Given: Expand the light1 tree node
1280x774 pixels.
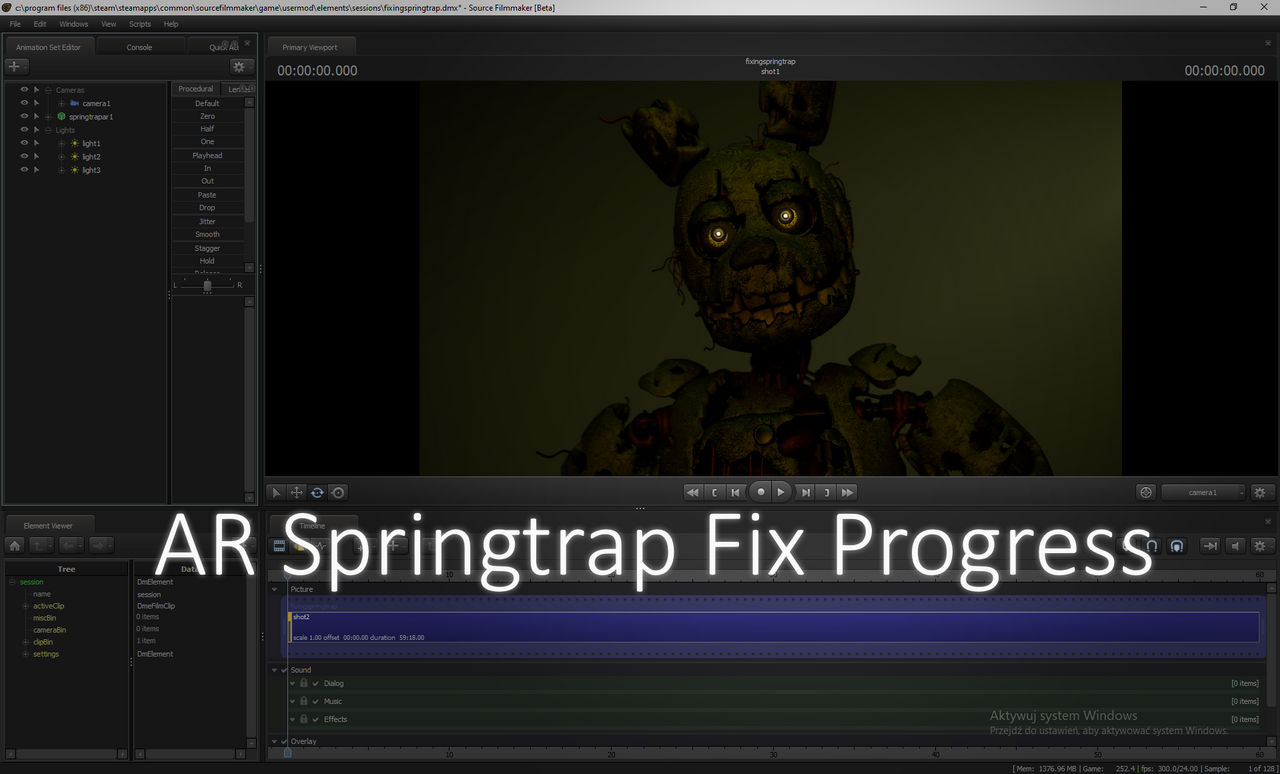Looking at the screenshot, I should pyautogui.click(x=61, y=143).
